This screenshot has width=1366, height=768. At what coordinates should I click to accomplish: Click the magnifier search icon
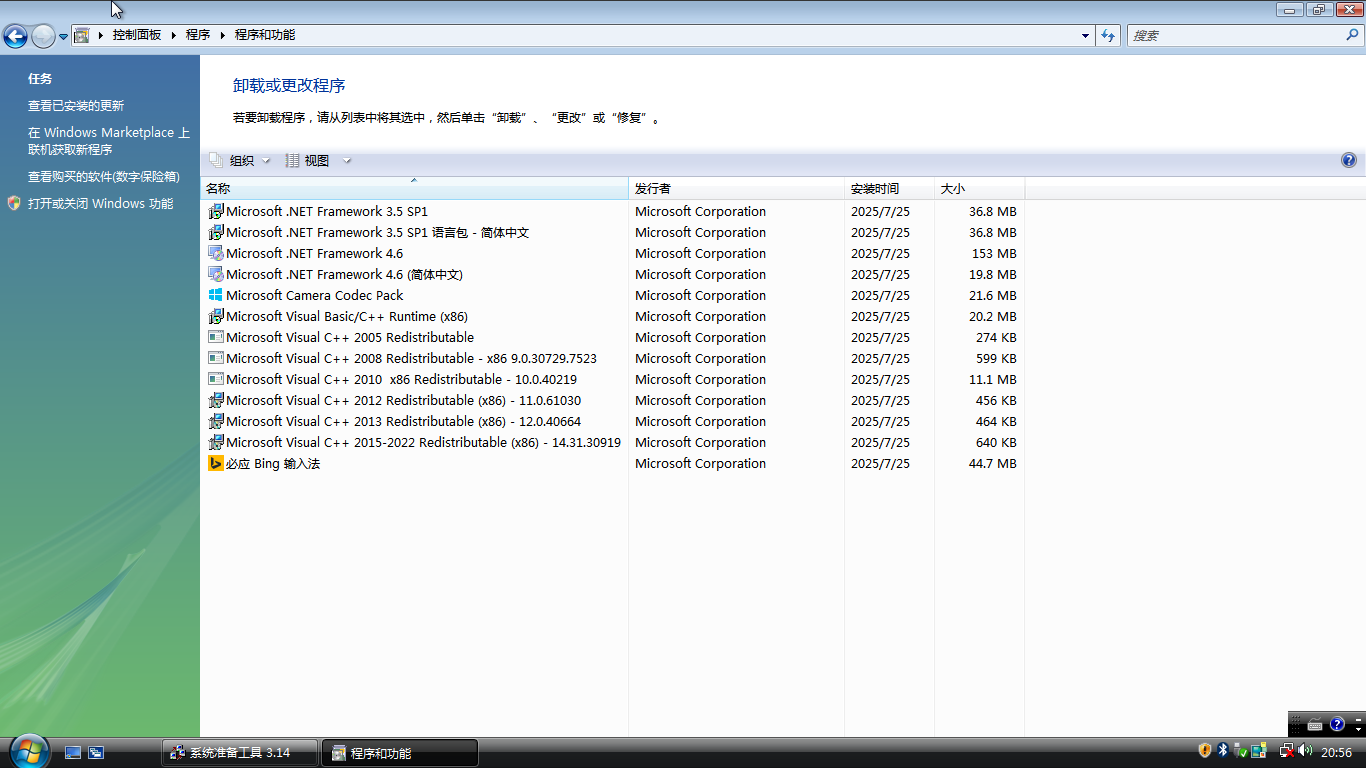1353,35
